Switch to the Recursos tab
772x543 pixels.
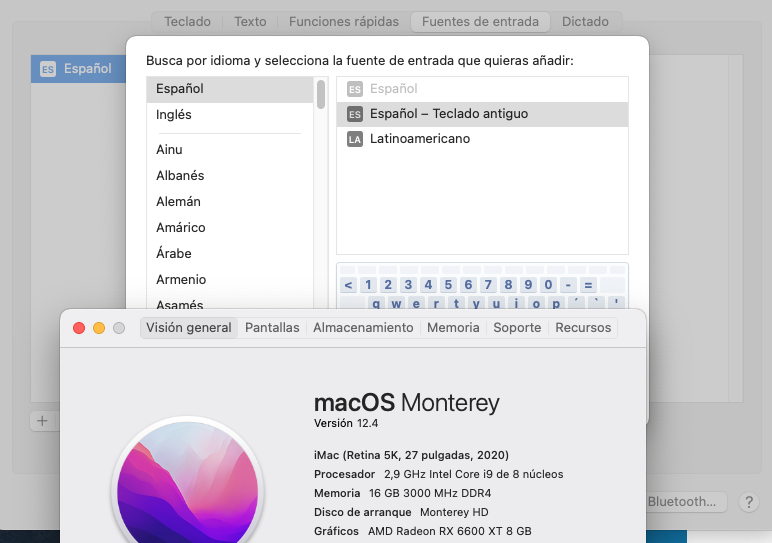pos(583,328)
